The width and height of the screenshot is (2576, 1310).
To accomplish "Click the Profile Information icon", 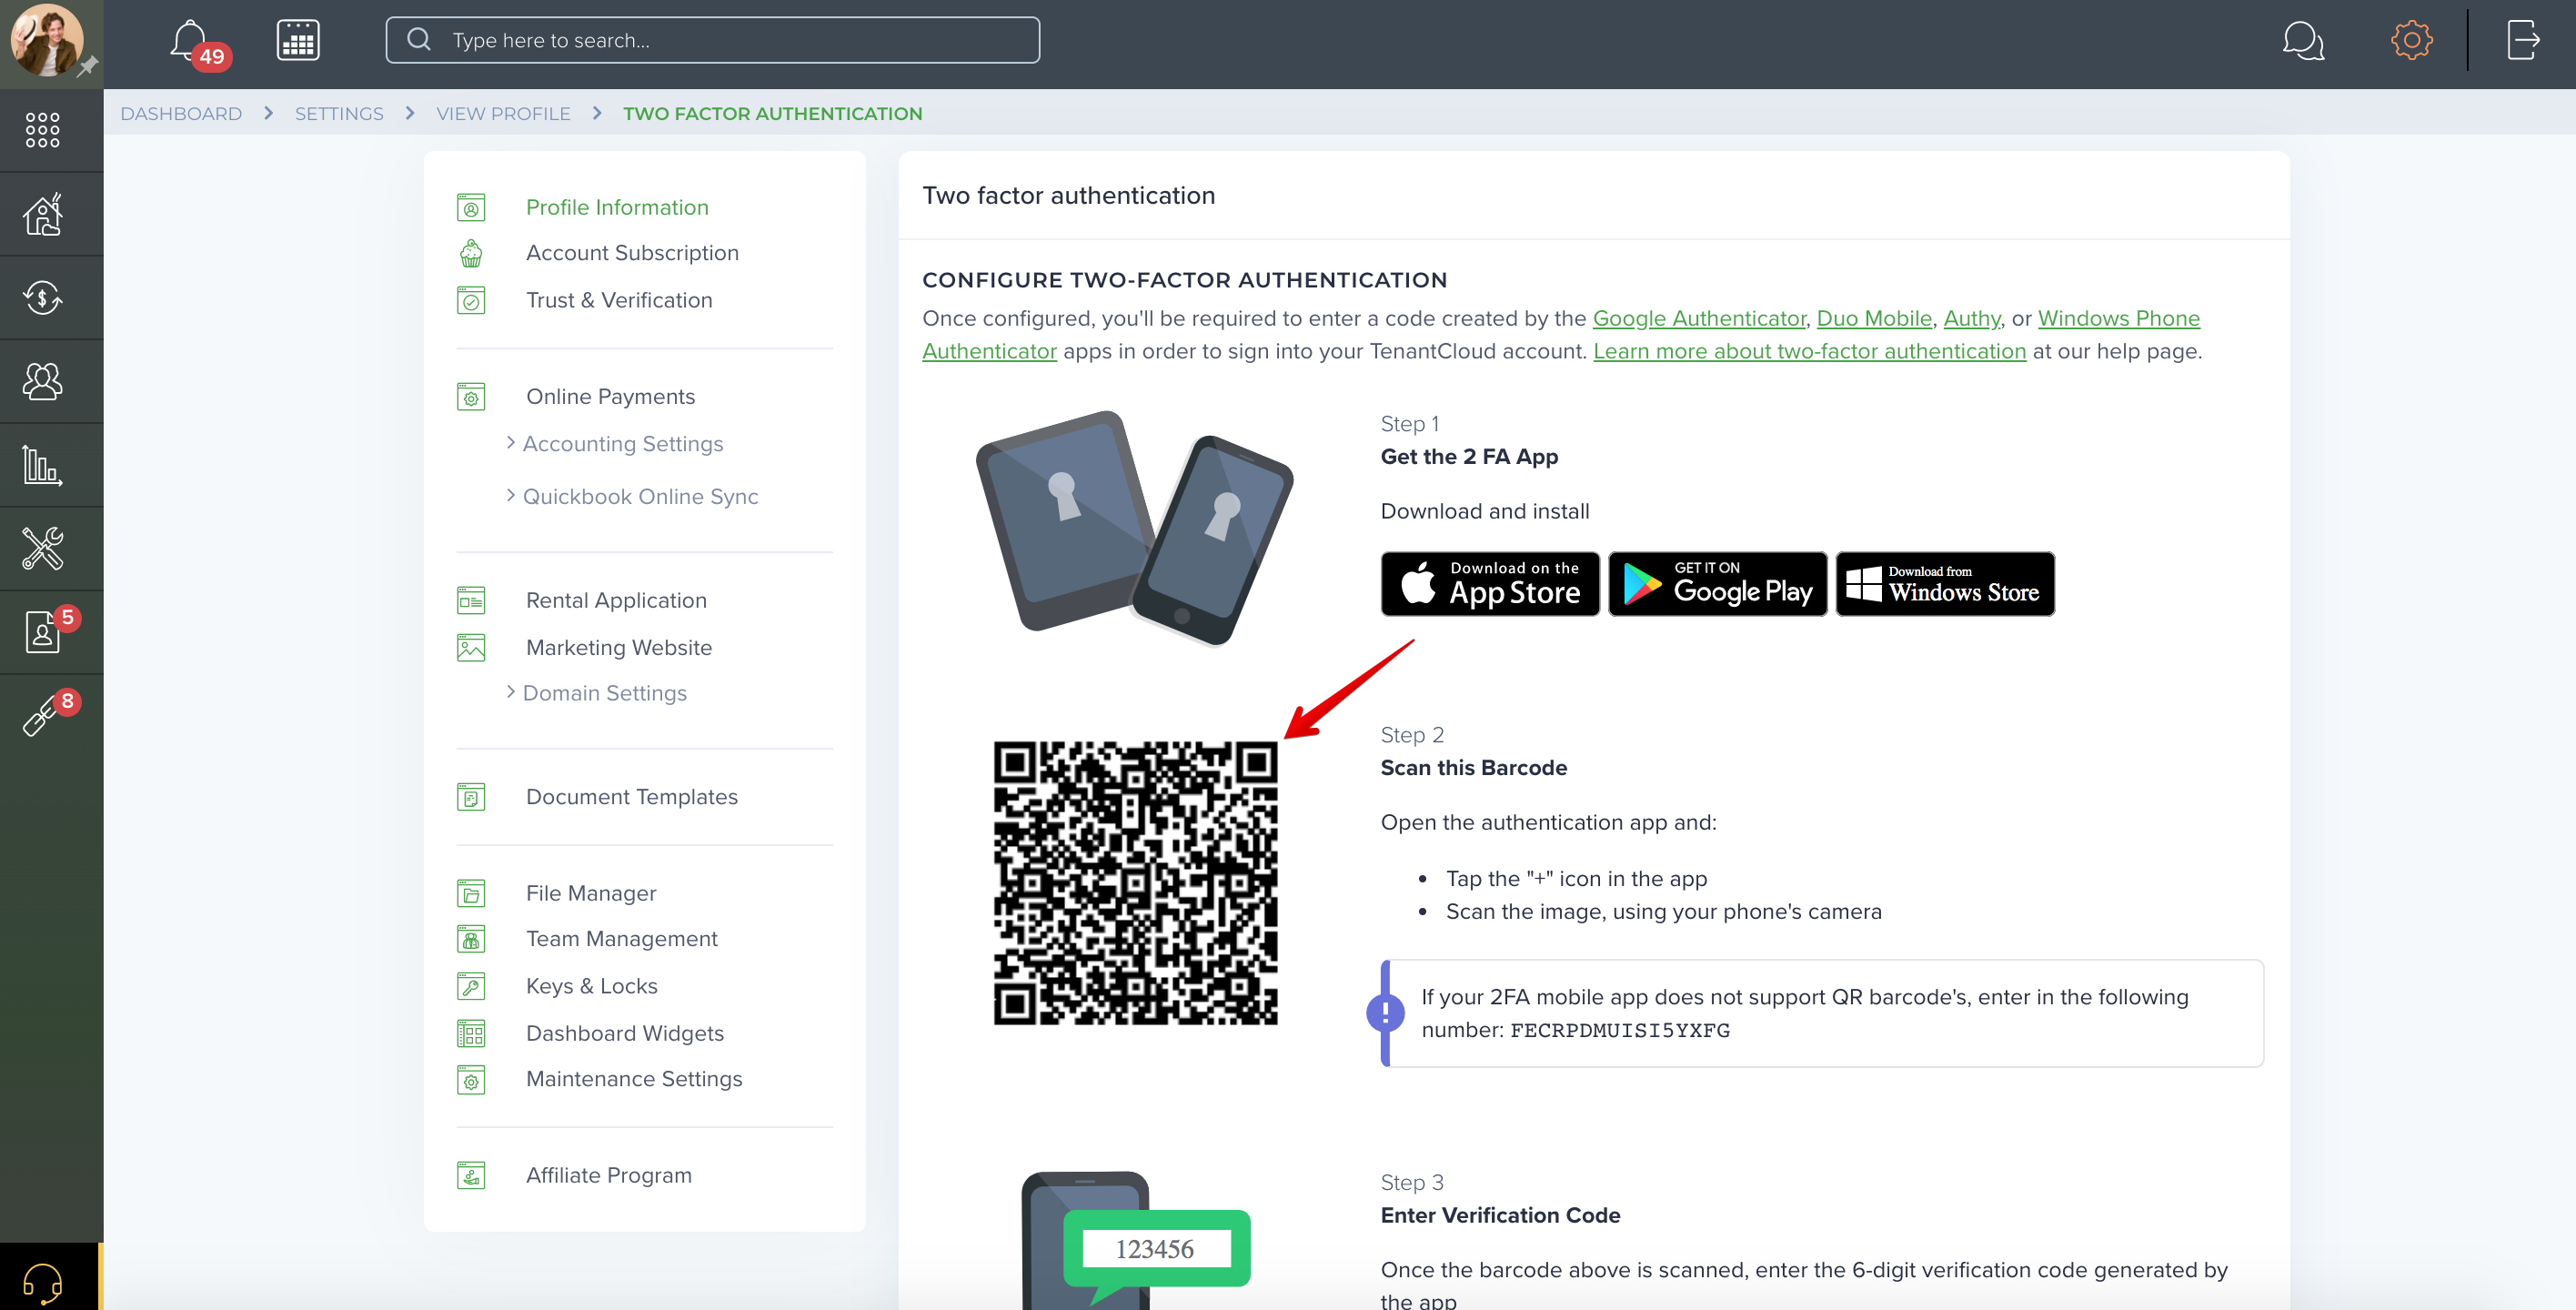I will click(471, 207).
